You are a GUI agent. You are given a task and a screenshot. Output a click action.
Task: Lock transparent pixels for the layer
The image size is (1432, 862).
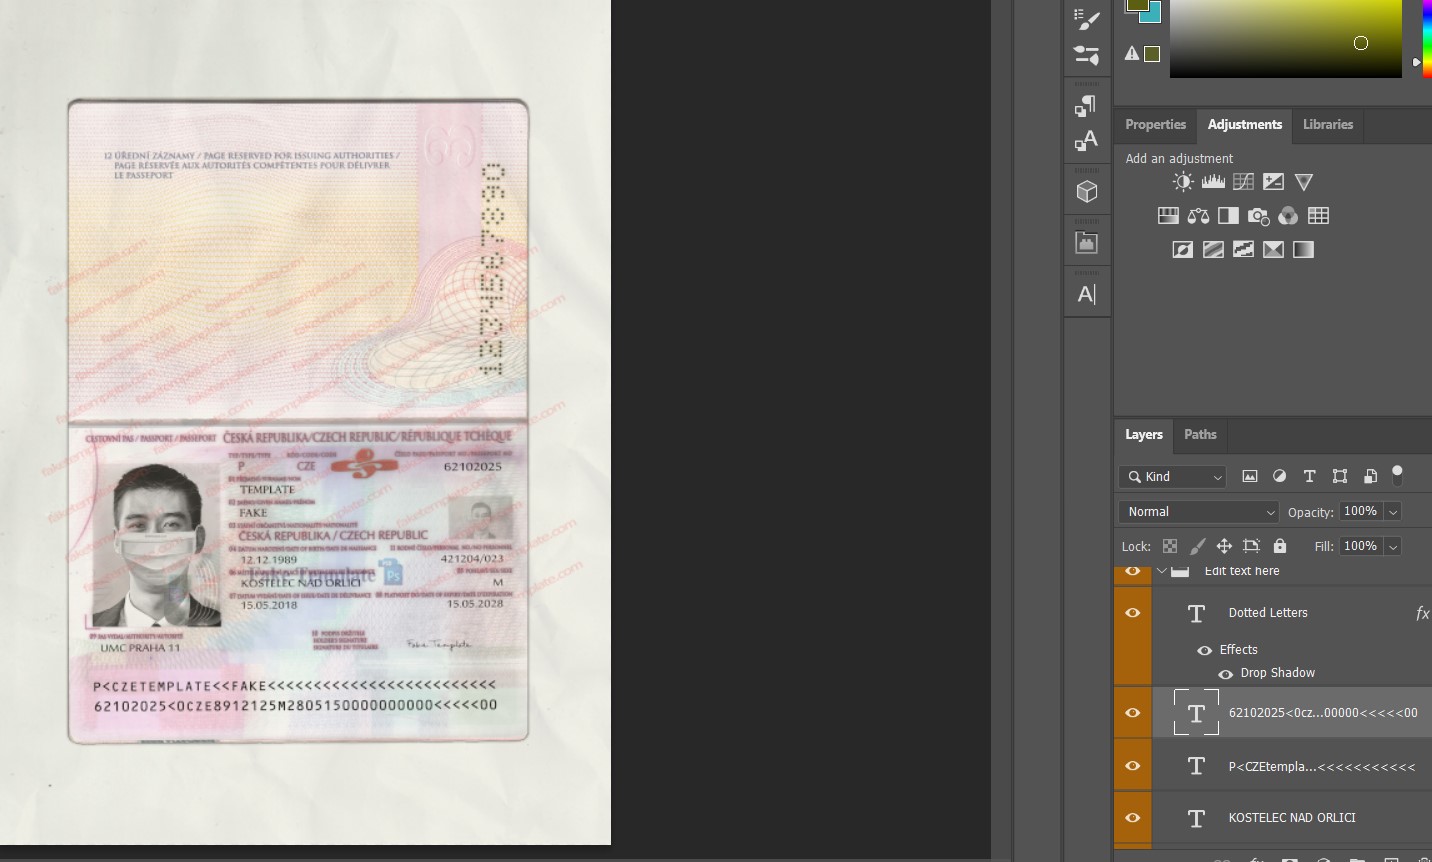[x=1169, y=546]
